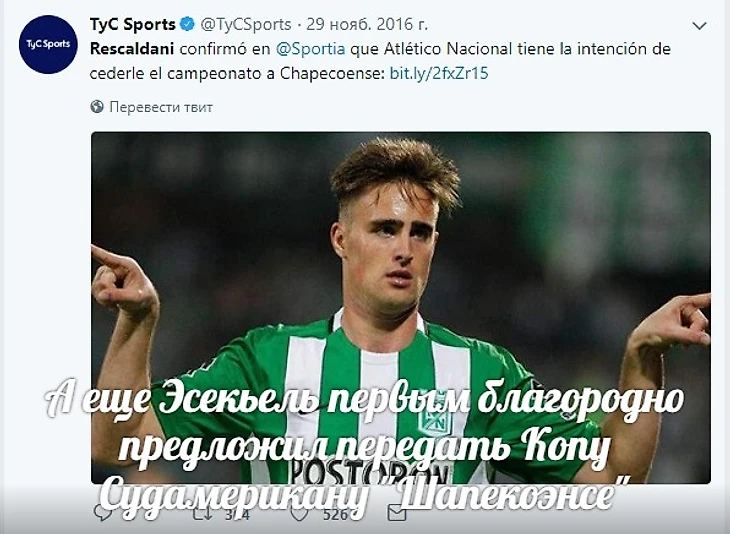The width and height of the screenshot is (730, 534).
Task: Send tweet via the envelope icon
Action: point(397,513)
